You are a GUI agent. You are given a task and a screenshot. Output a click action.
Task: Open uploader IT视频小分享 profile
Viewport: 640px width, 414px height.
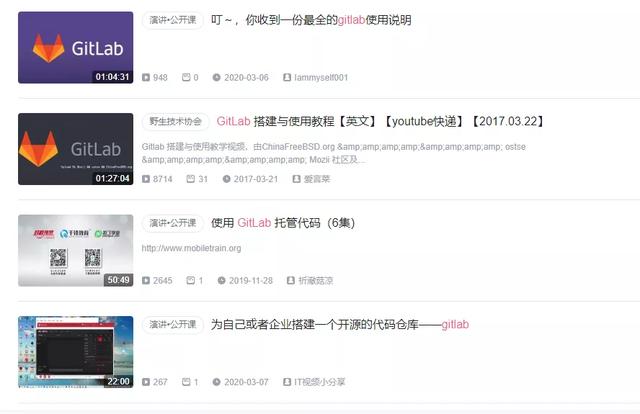pyautogui.click(x=320, y=382)
